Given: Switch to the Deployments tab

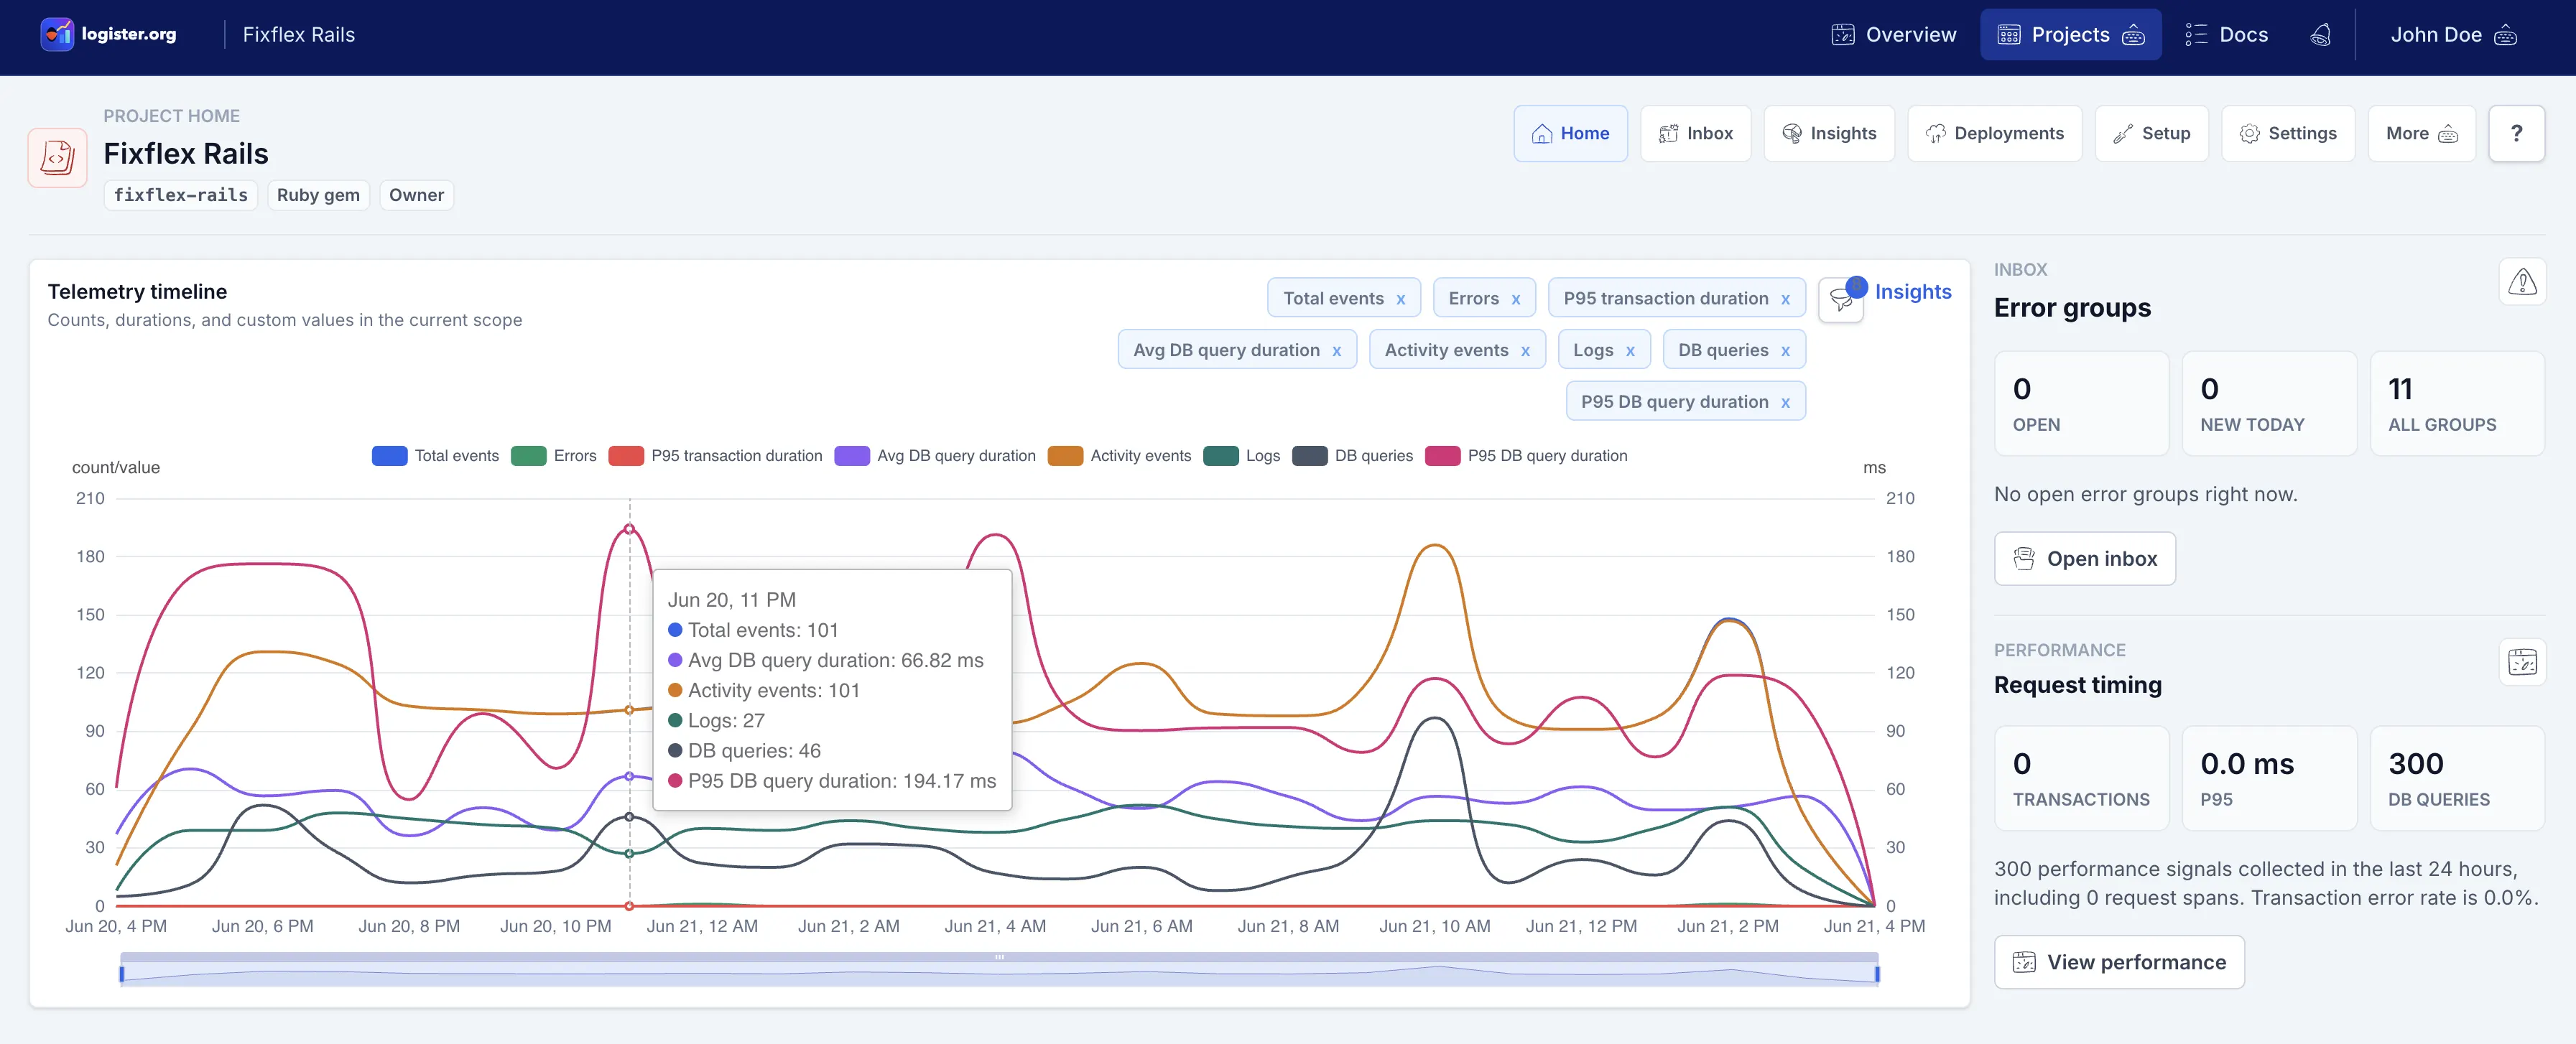Looking at the screenshot, I should click(x=1994, y=133).
